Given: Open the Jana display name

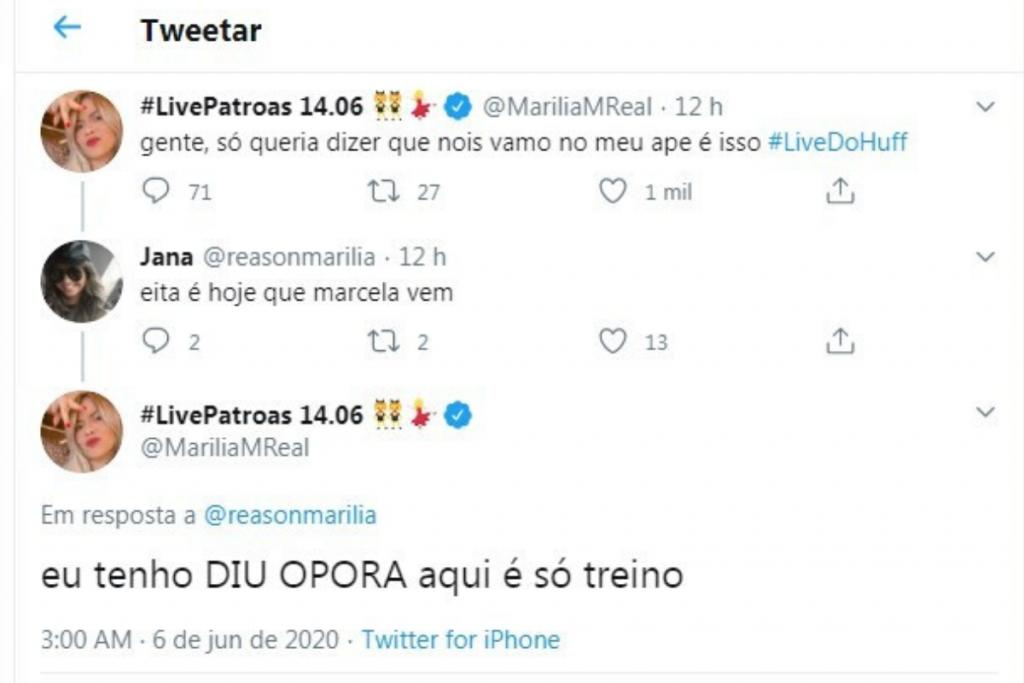Looking at the screenshot, I should click(167, 257).
